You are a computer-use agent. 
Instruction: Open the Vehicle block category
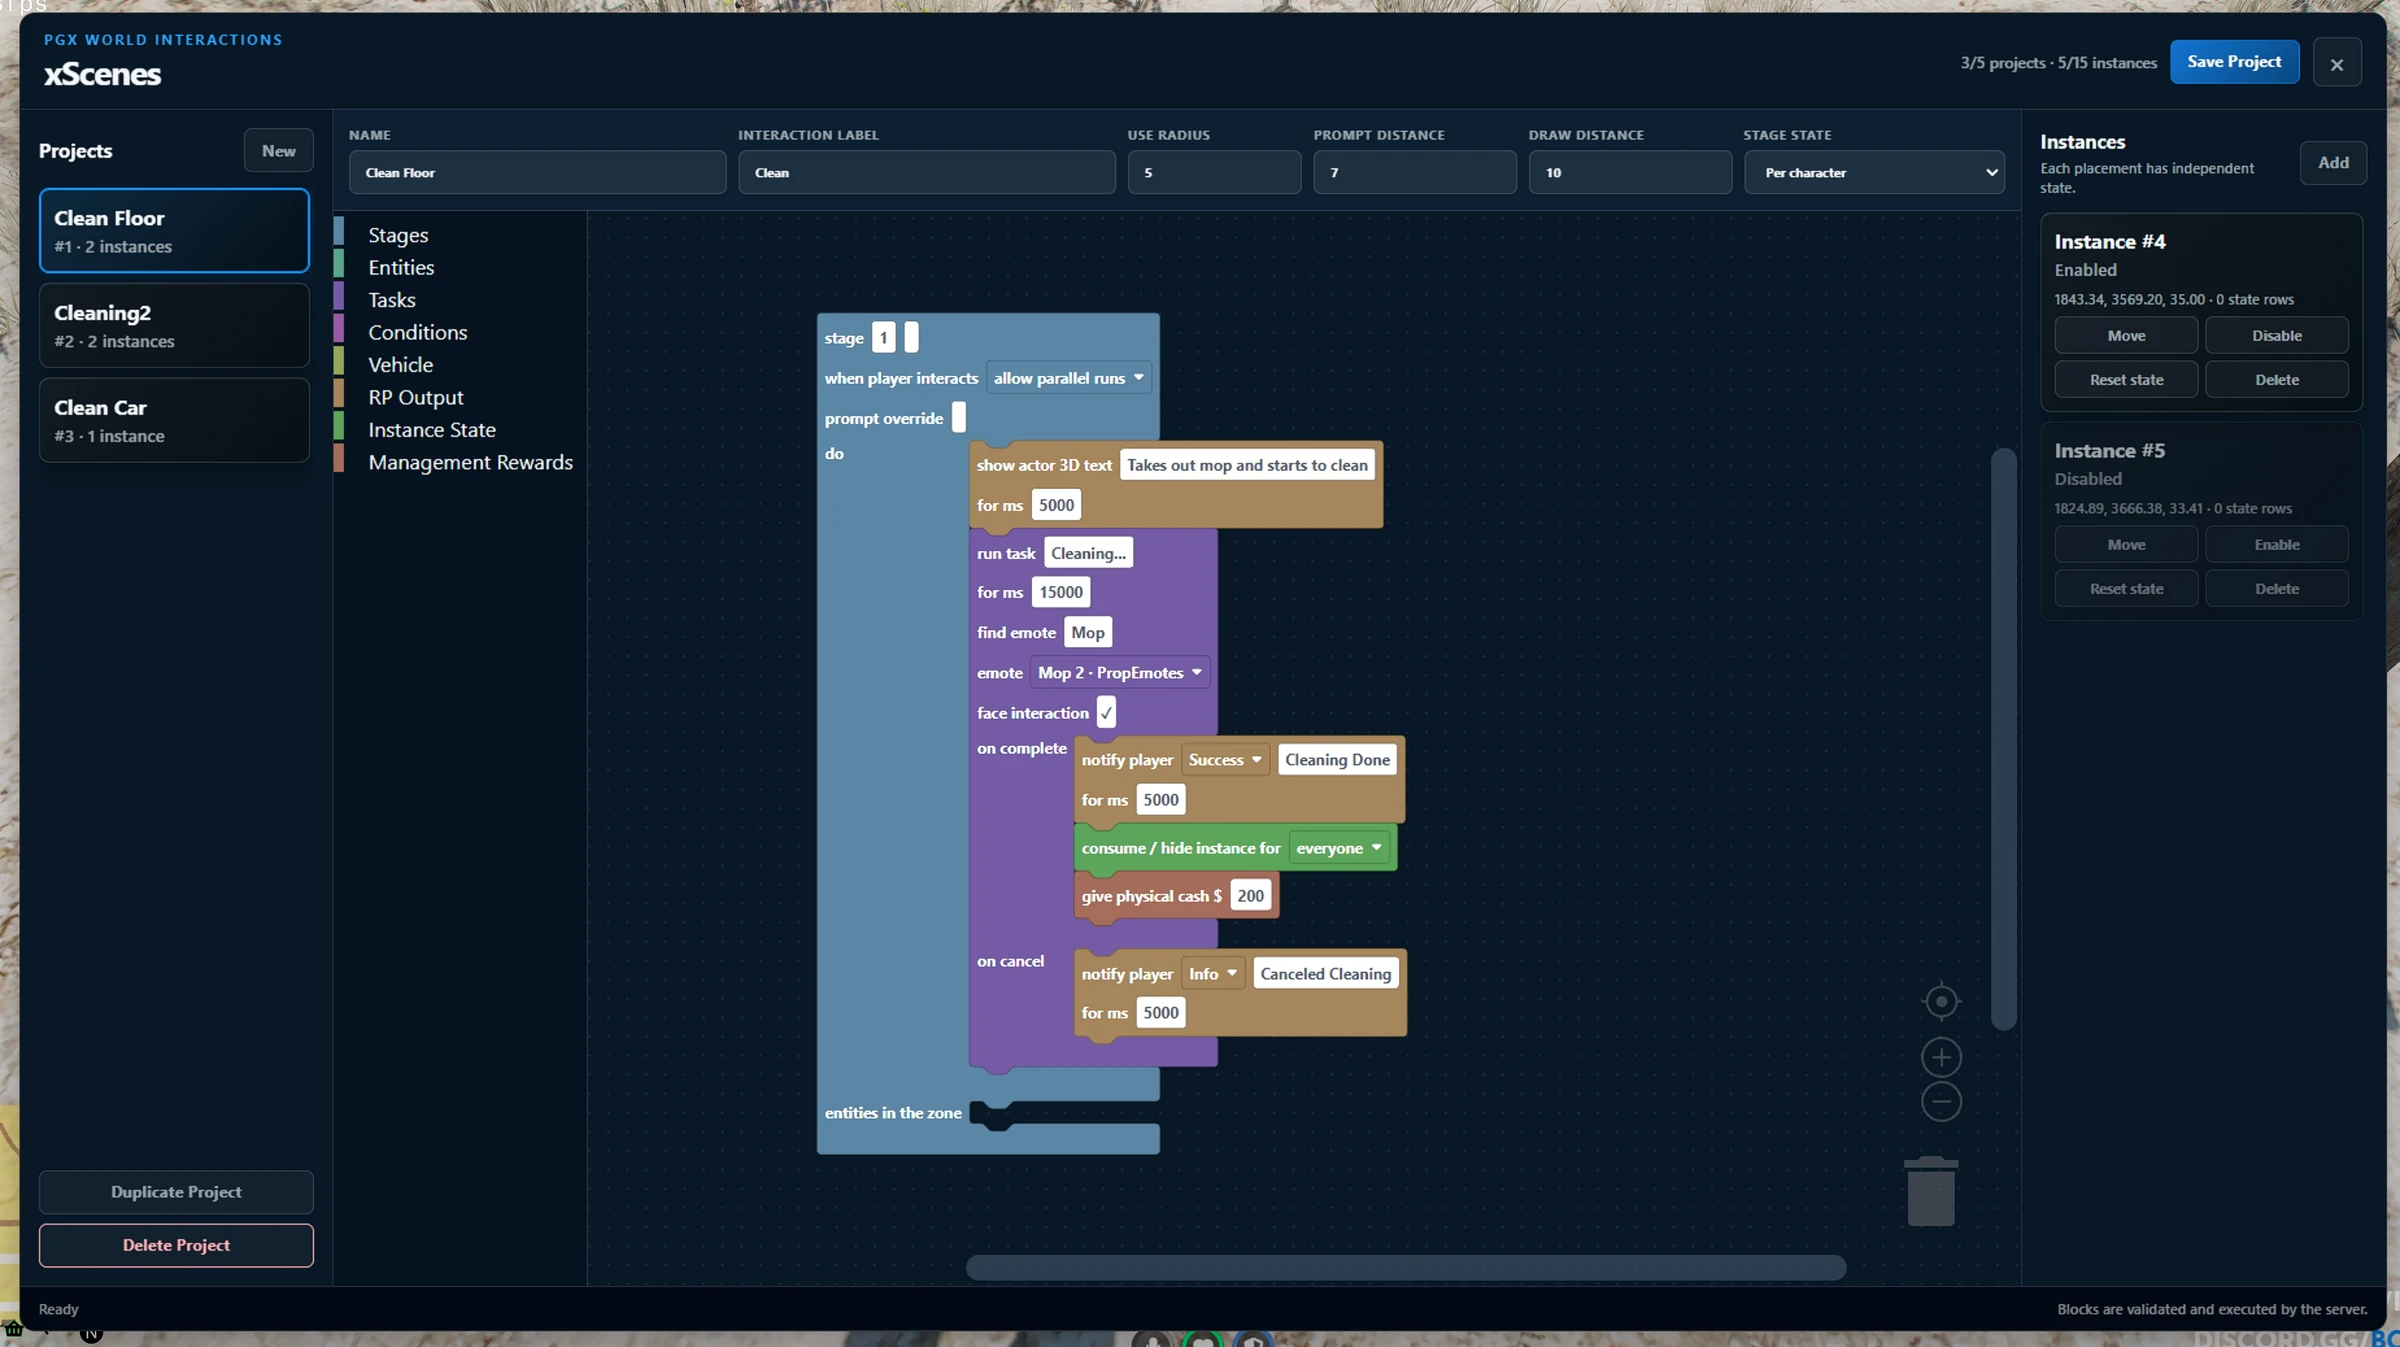click(400, 365)
